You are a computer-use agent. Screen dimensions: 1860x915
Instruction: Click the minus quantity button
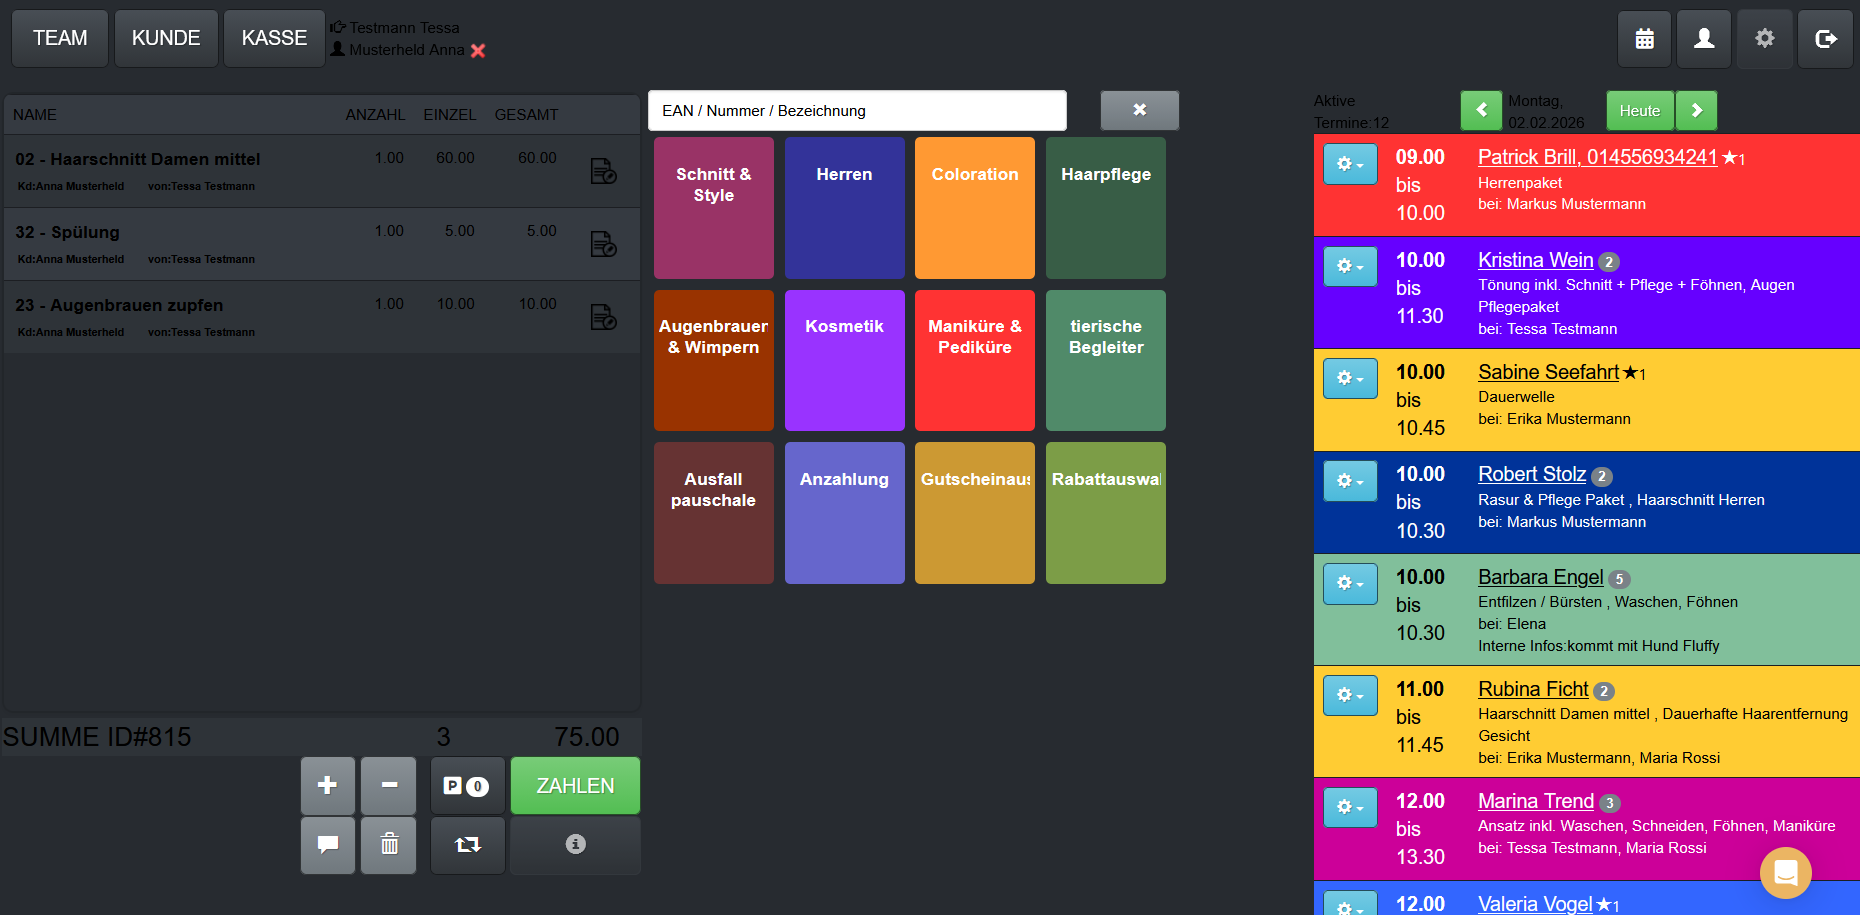(x=389, y=786)
